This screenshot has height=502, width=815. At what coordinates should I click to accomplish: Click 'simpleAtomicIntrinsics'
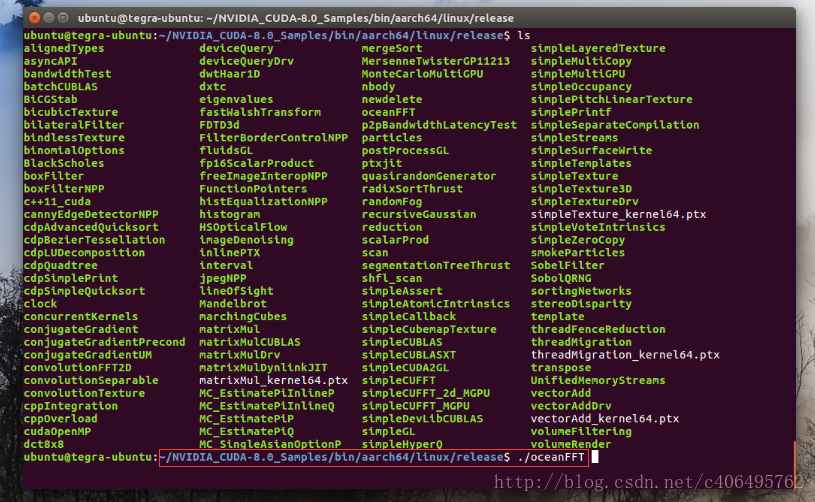pos(436,303)
